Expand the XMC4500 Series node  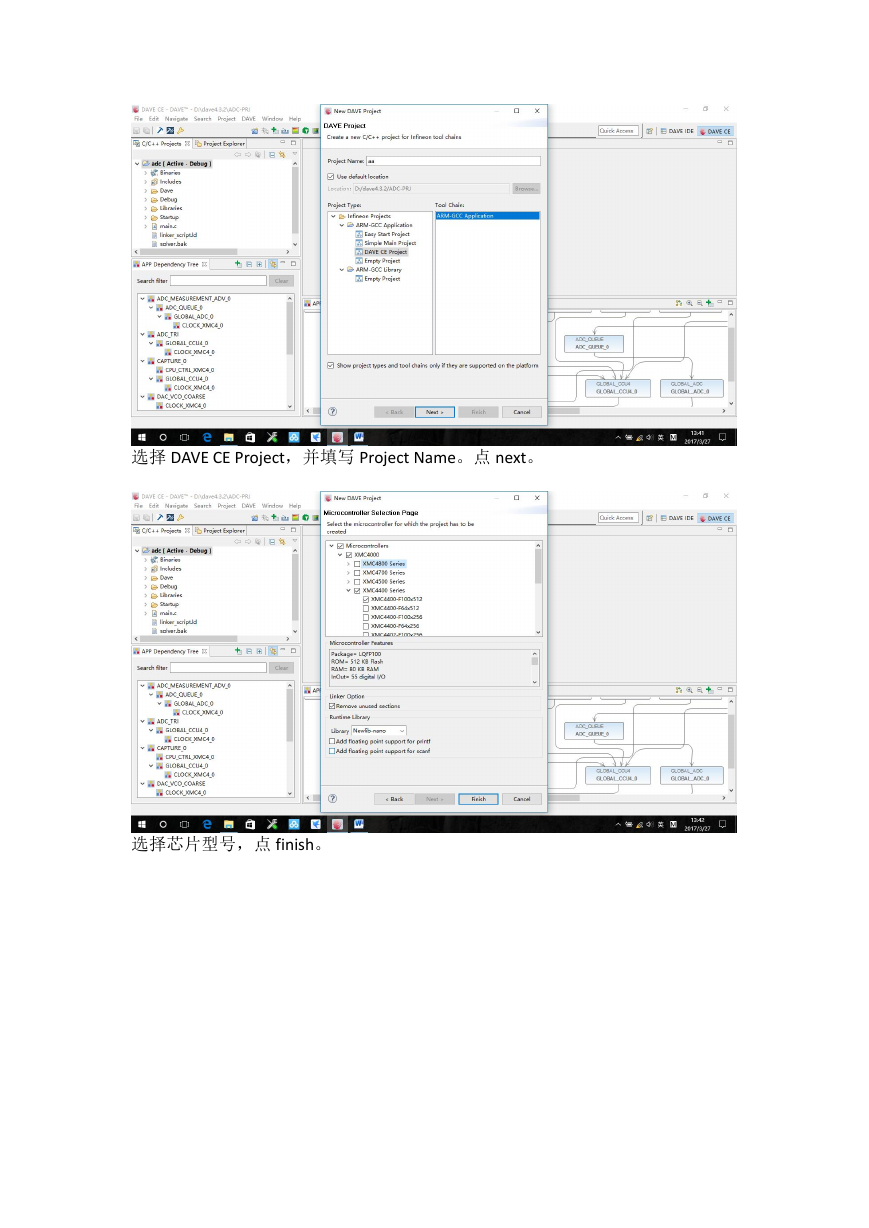point(349,581)
